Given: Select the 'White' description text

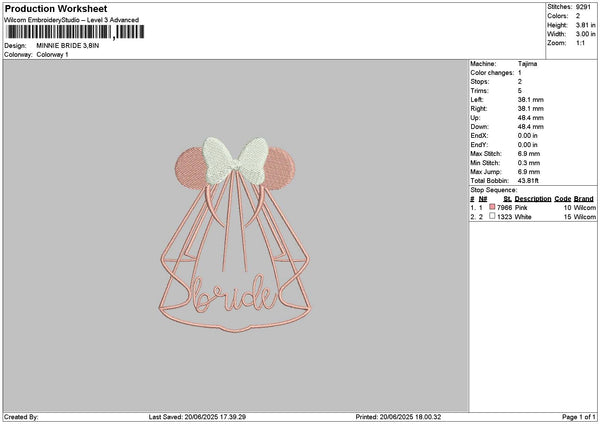Looking at the screenshot, I should (x=523, y=217).
